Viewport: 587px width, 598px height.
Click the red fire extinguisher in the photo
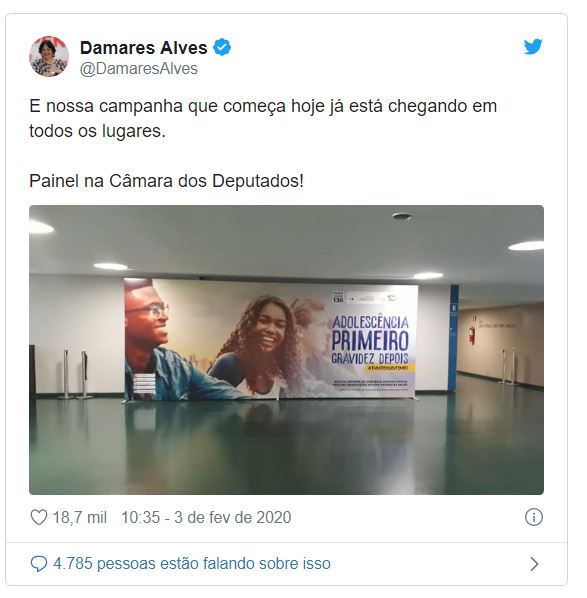pos(472,335)
